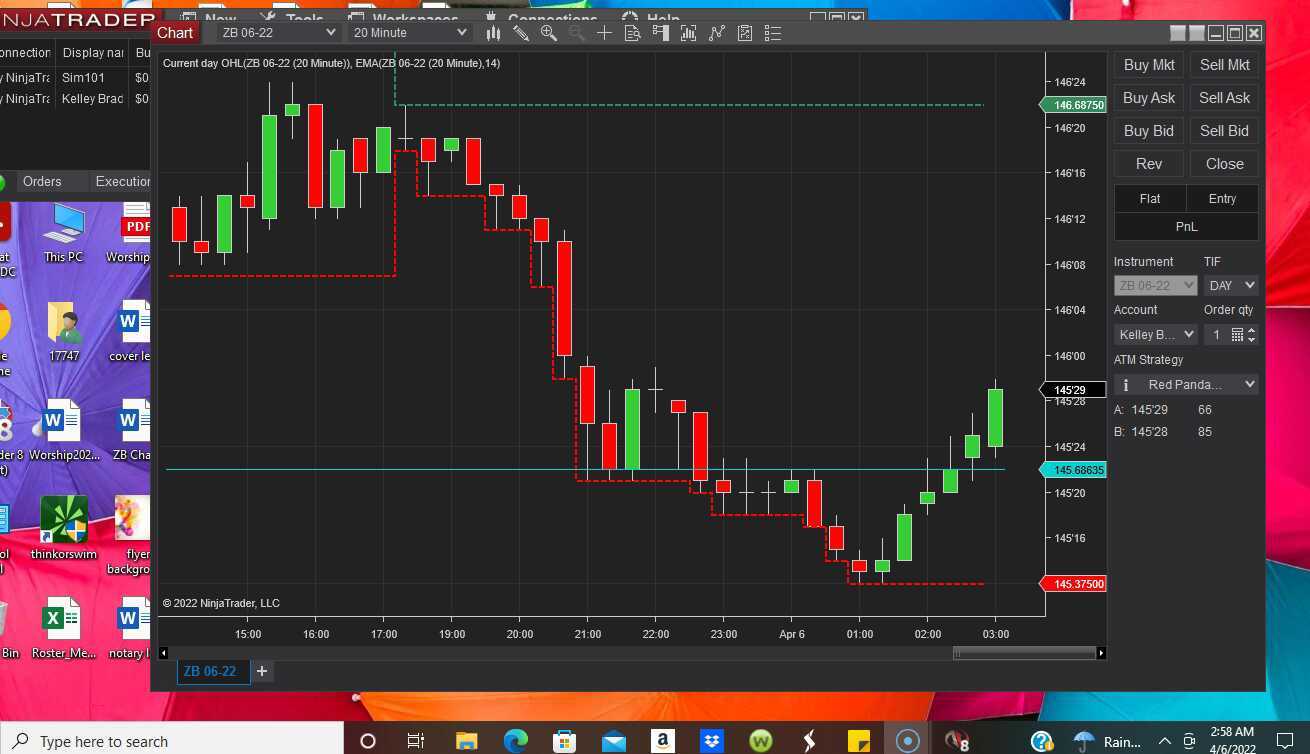Click the zoom in magnifier icon
Screen dimensions: 1310x754
coord(548,33)
